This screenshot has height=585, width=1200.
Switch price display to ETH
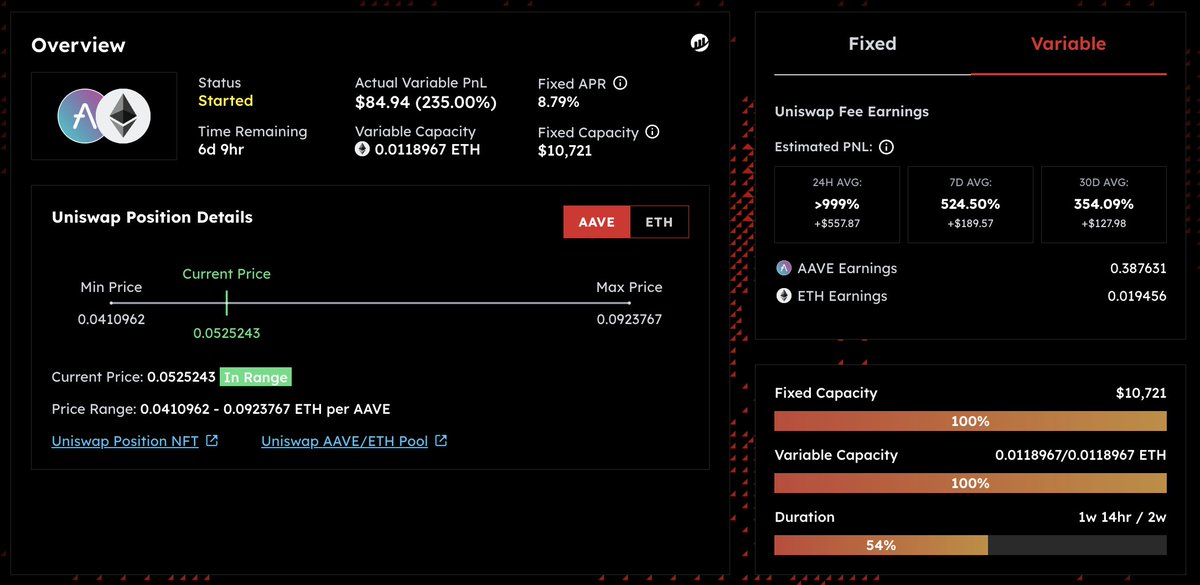[x=659, y=222]
